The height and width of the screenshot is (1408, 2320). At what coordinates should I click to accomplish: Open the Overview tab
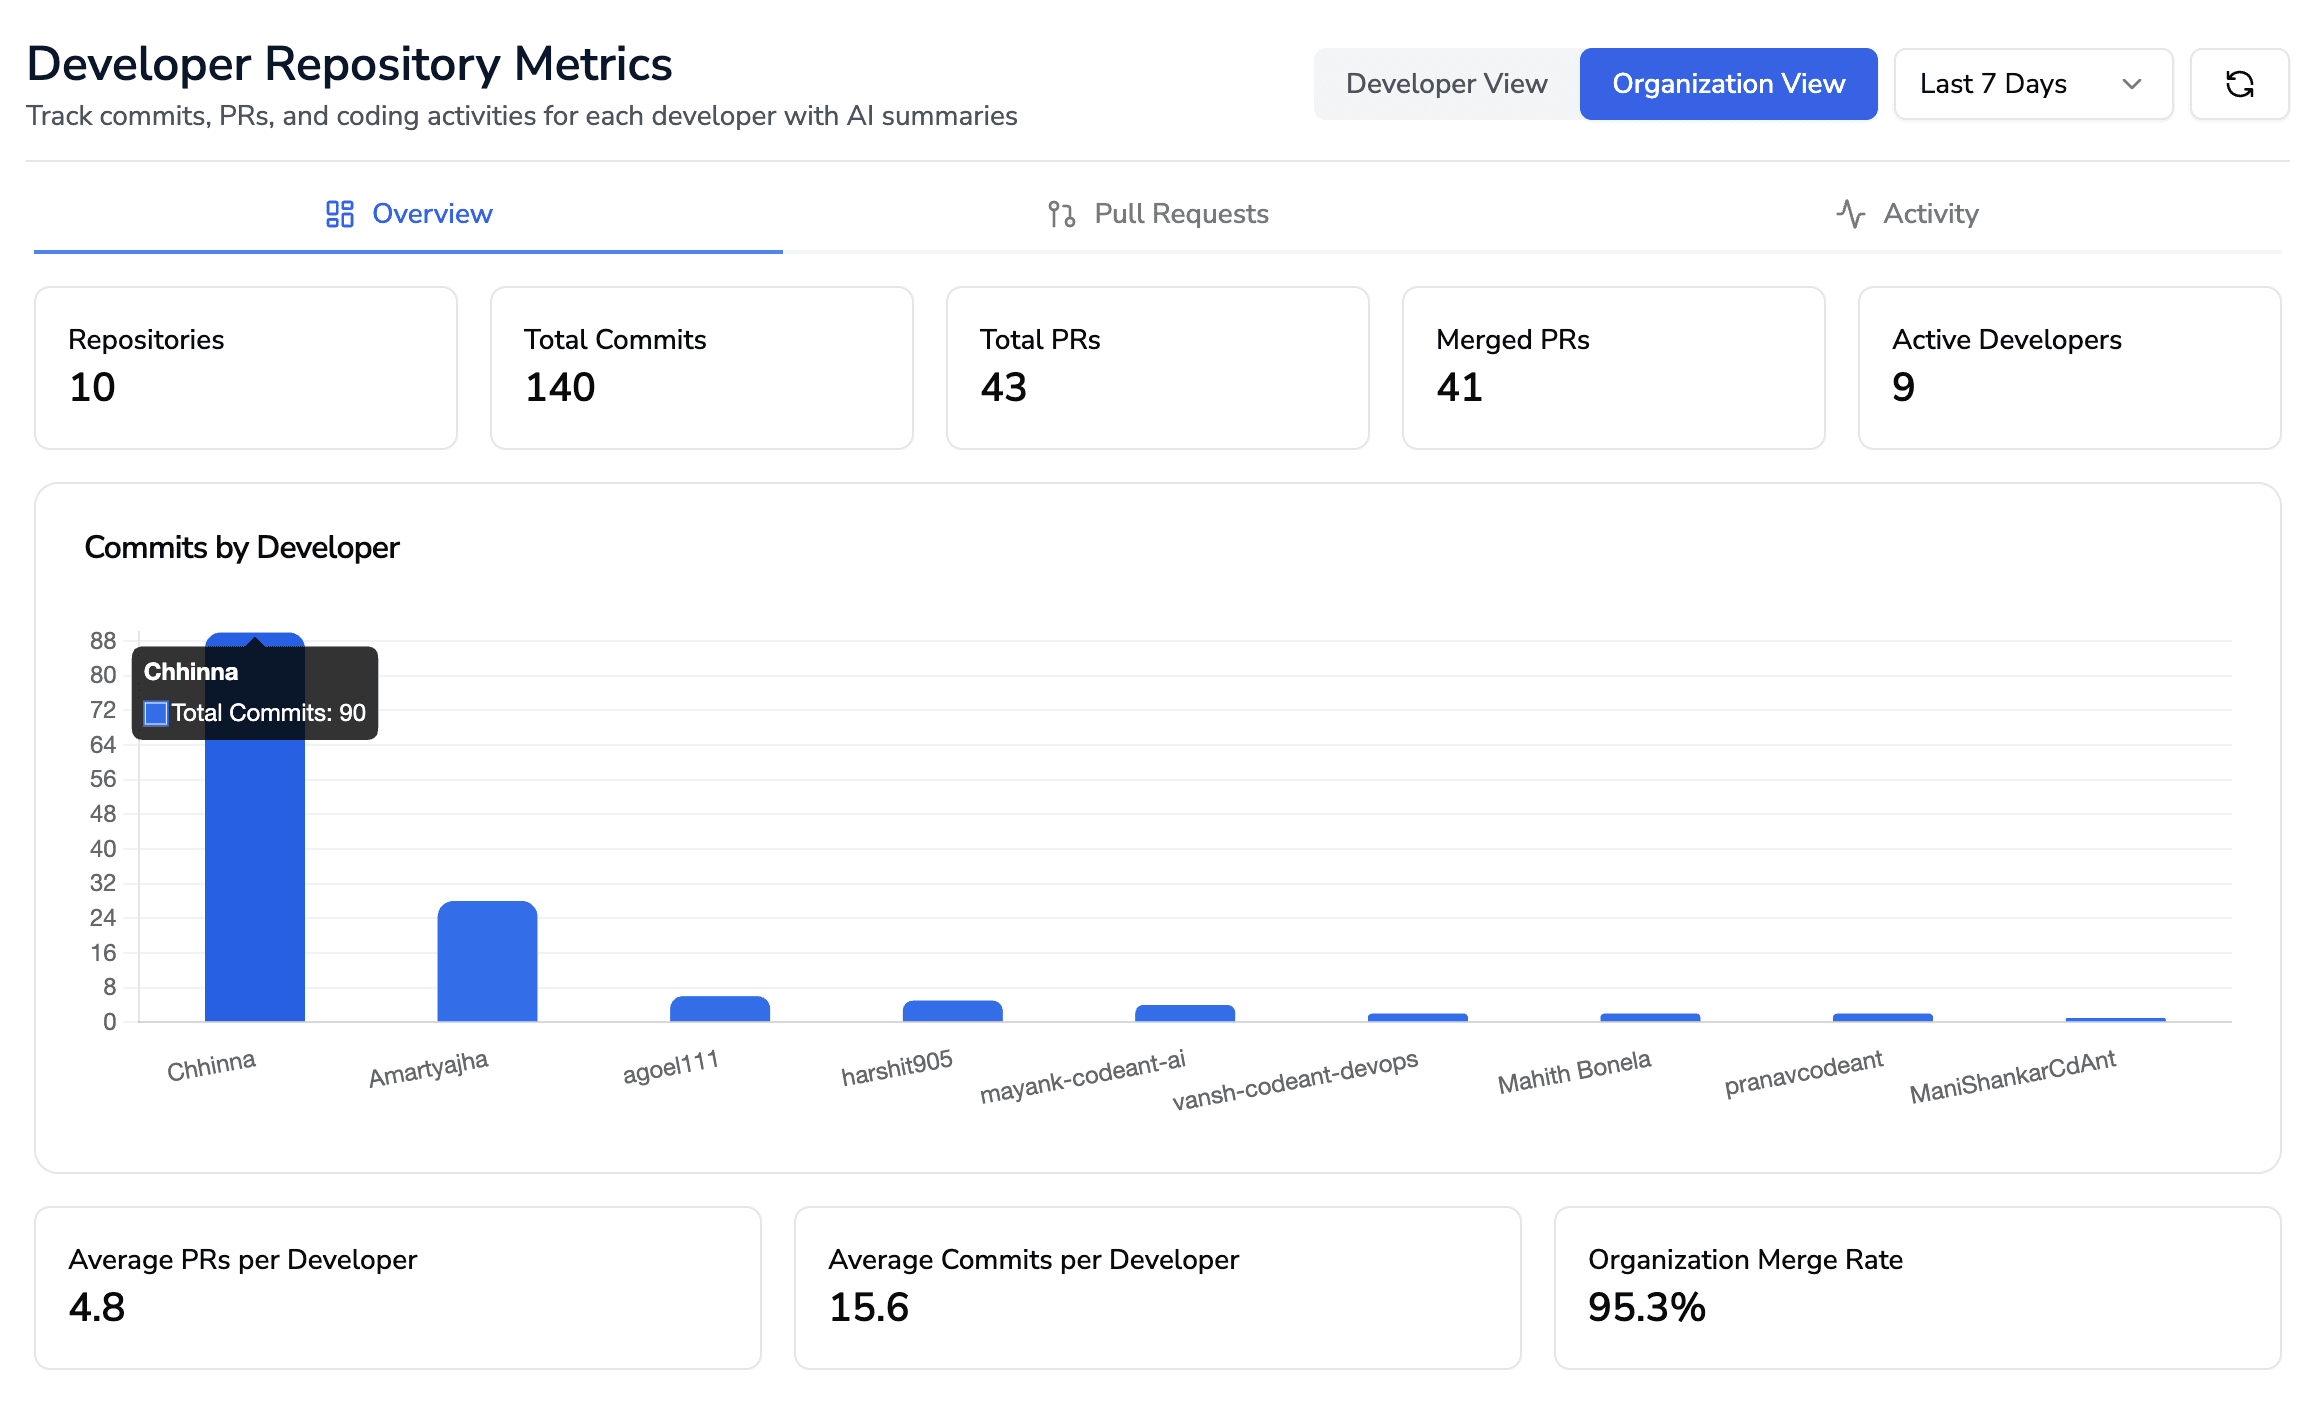(x=408, y=214)
